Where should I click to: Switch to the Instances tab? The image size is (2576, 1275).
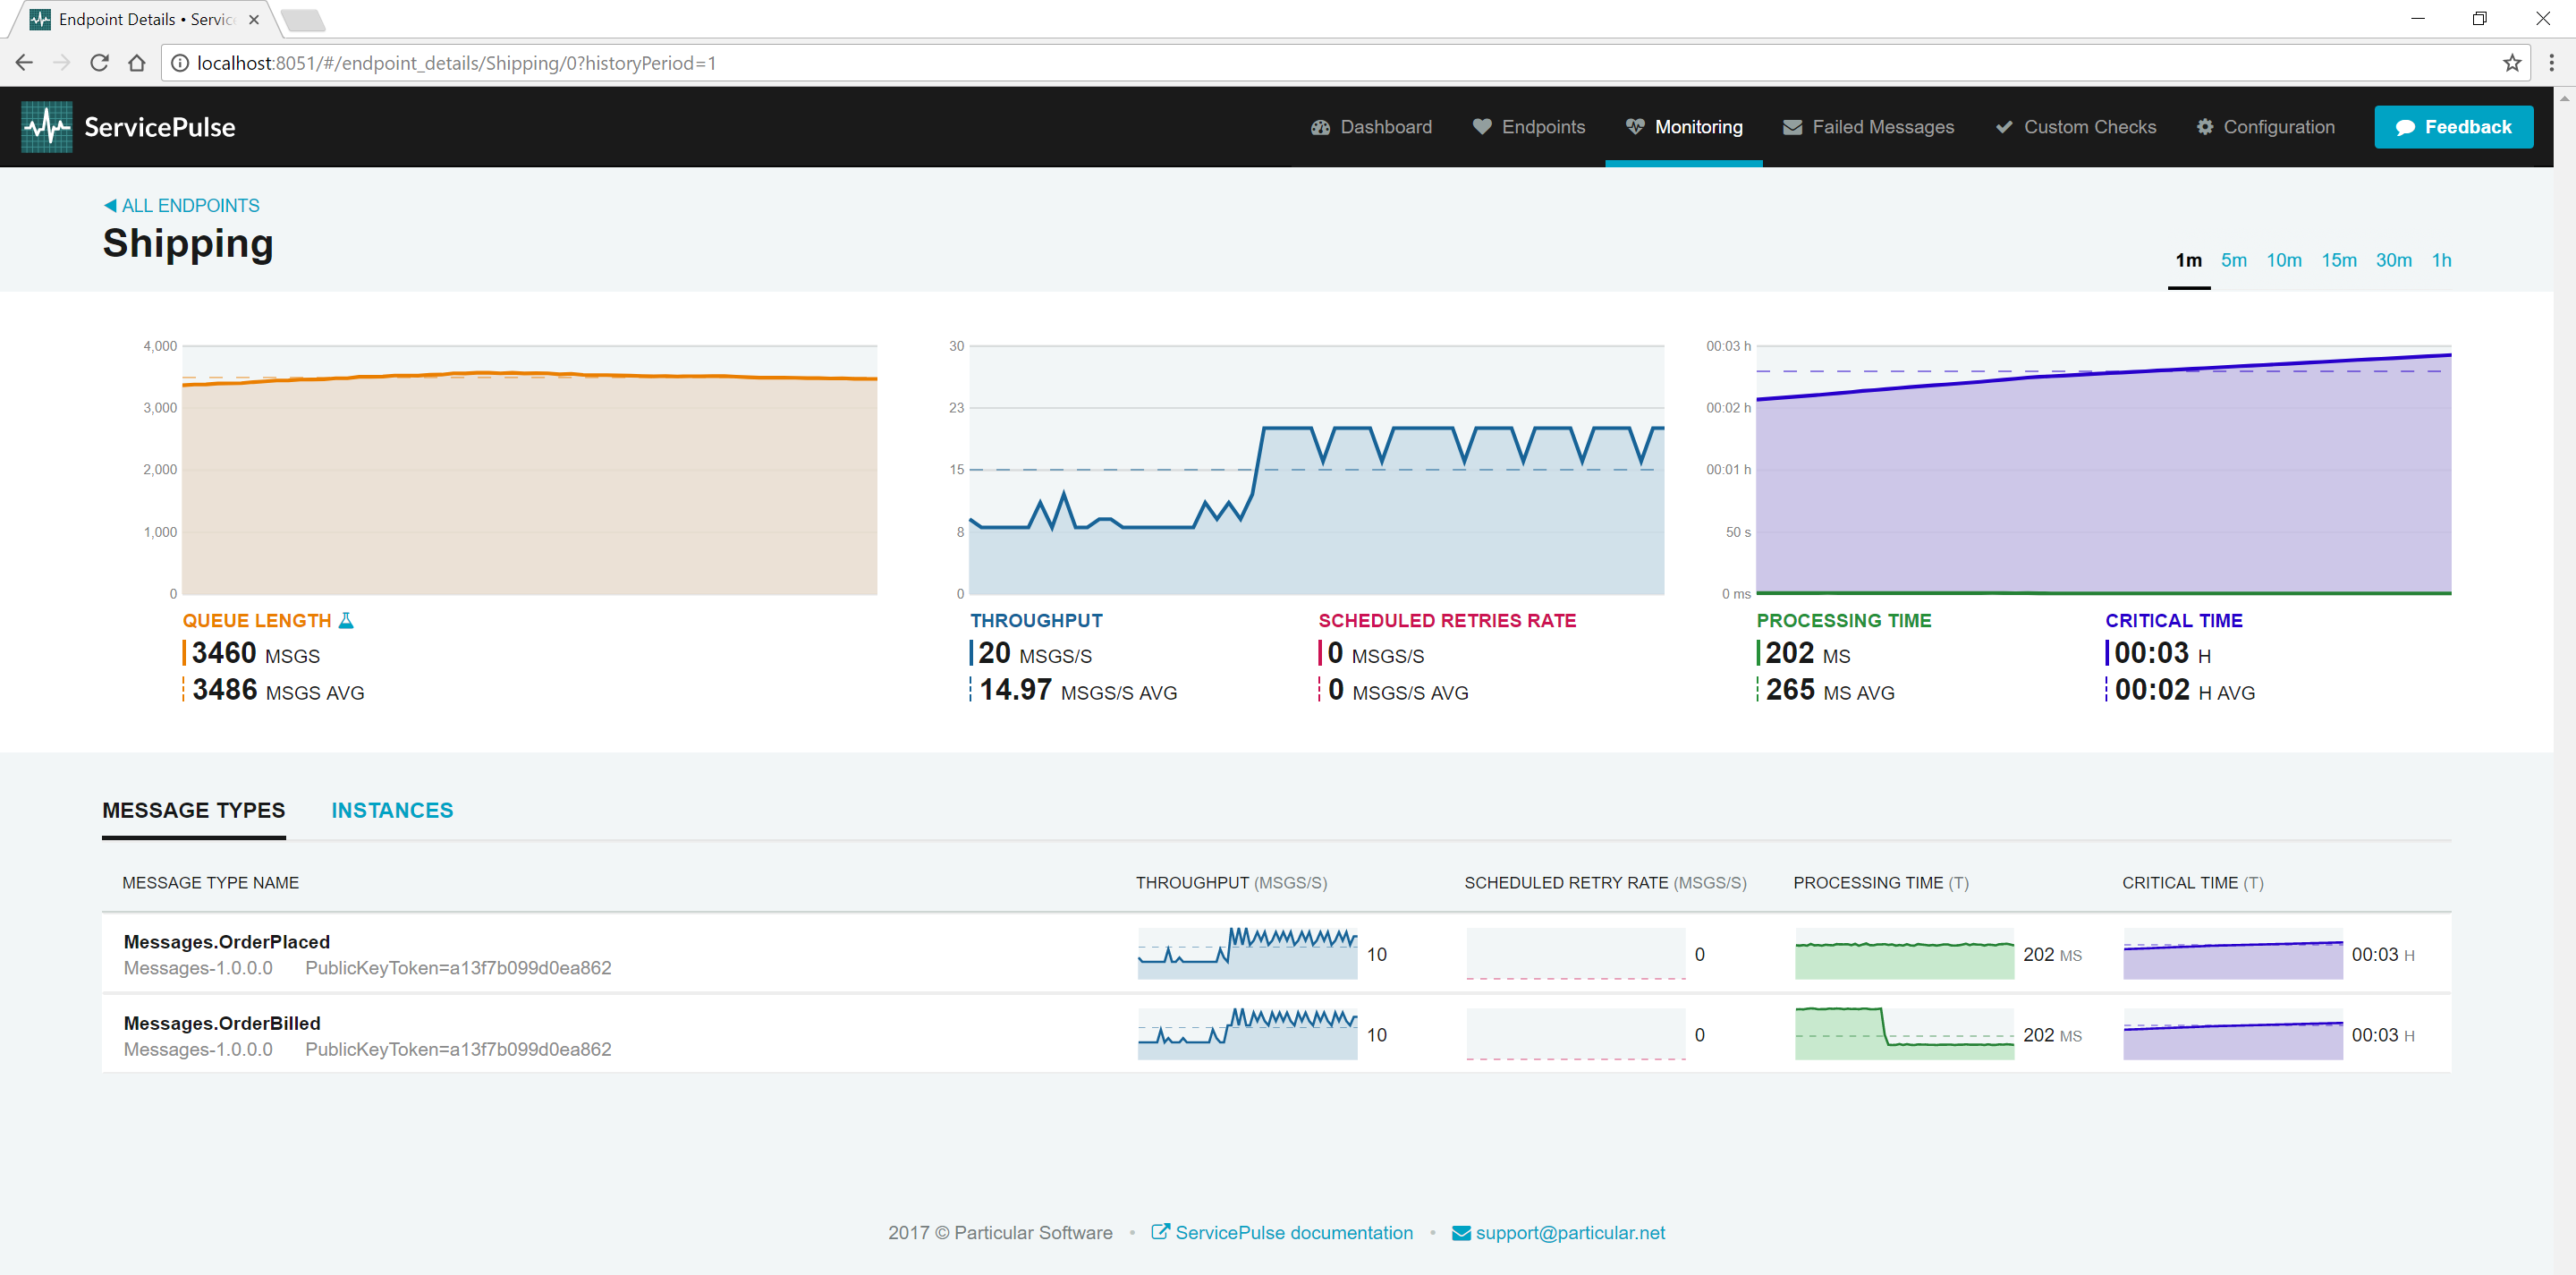391,810
